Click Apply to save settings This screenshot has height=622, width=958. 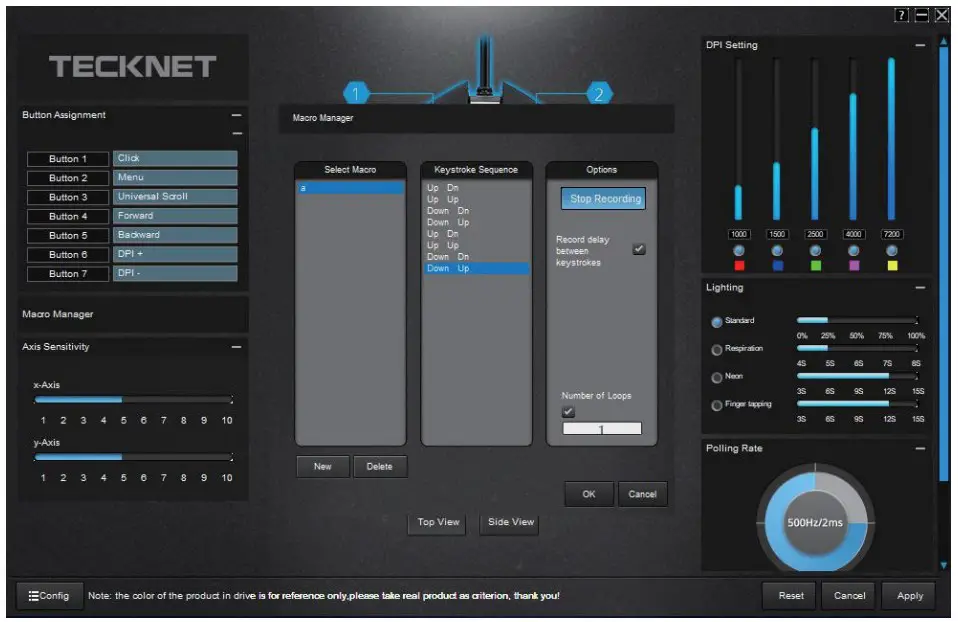click(908, 595)
